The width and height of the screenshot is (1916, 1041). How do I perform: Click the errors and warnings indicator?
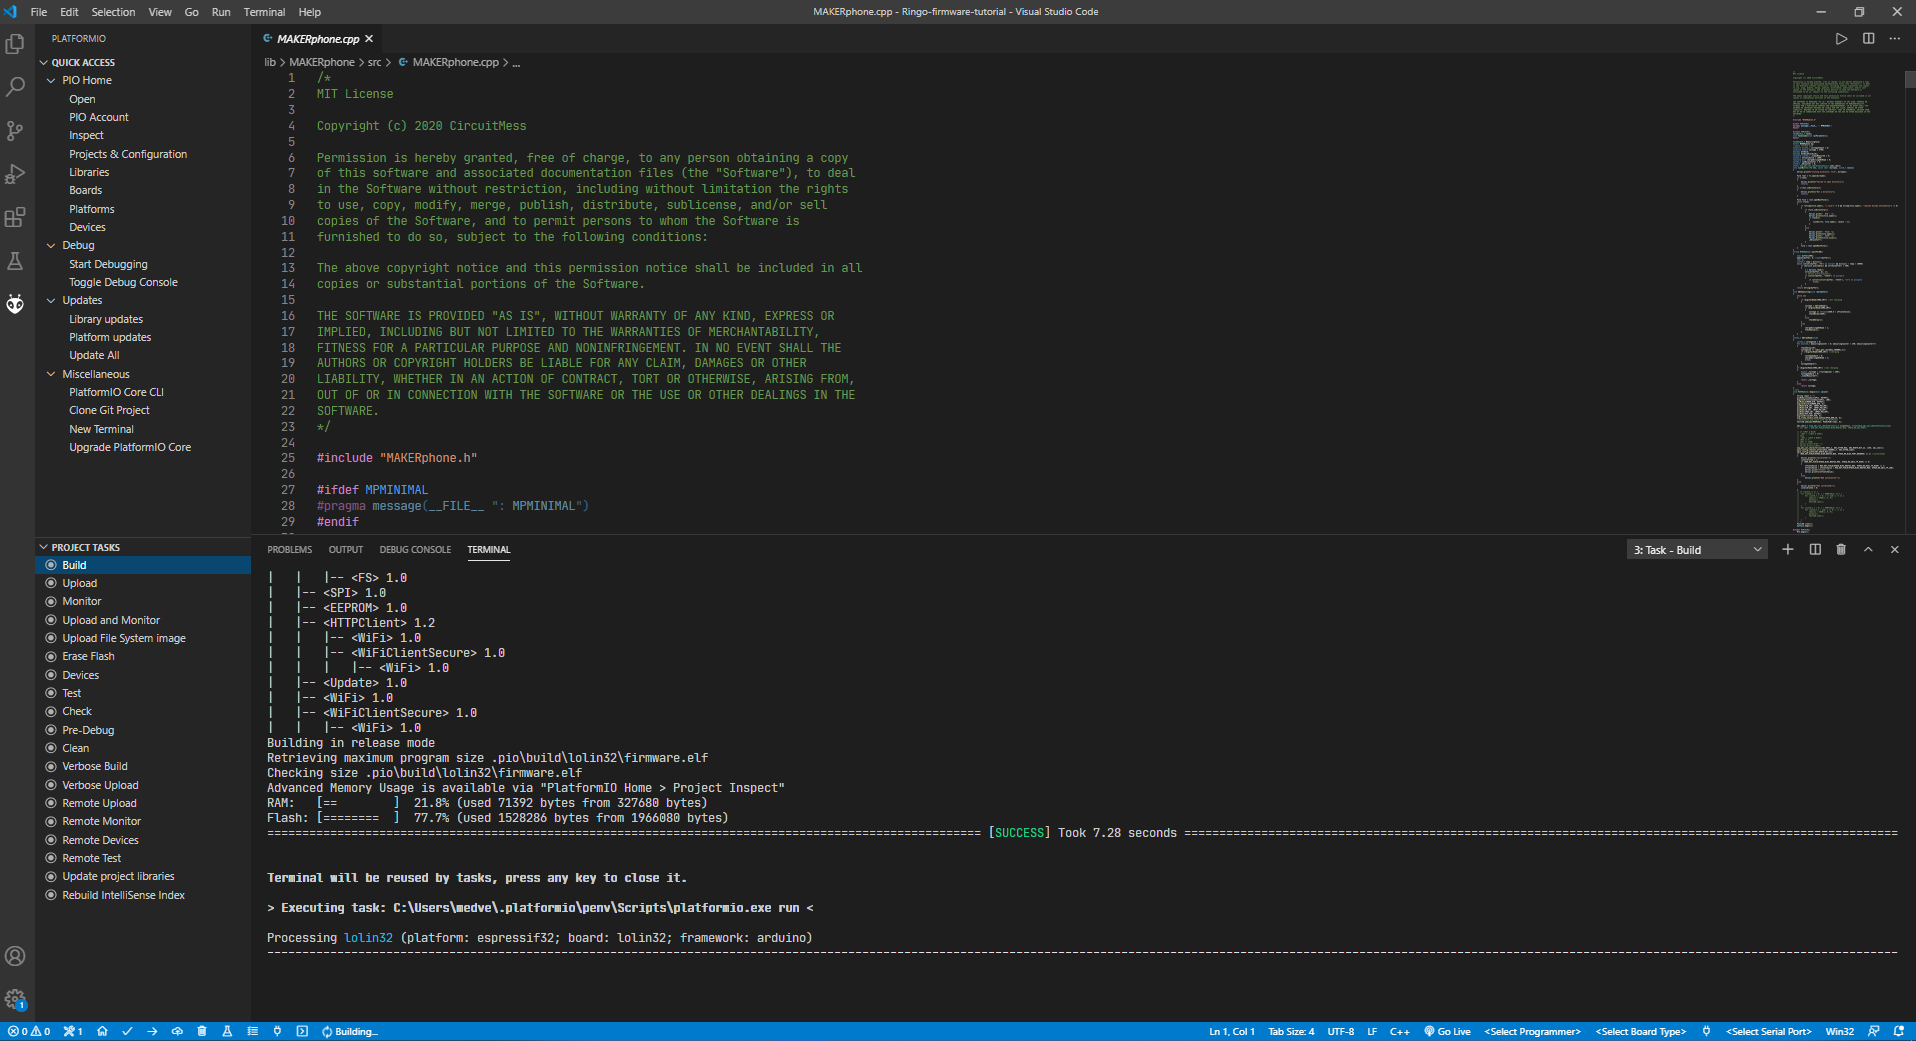click(29, 1031)
